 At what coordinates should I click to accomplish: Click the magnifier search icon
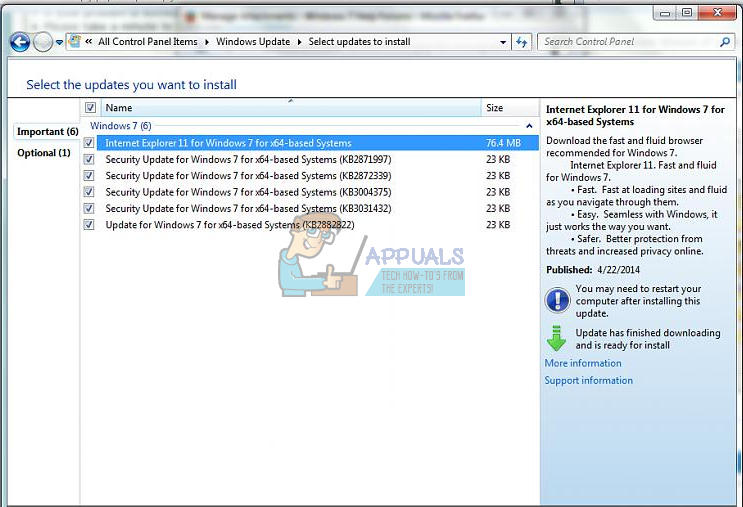point(725,42)
